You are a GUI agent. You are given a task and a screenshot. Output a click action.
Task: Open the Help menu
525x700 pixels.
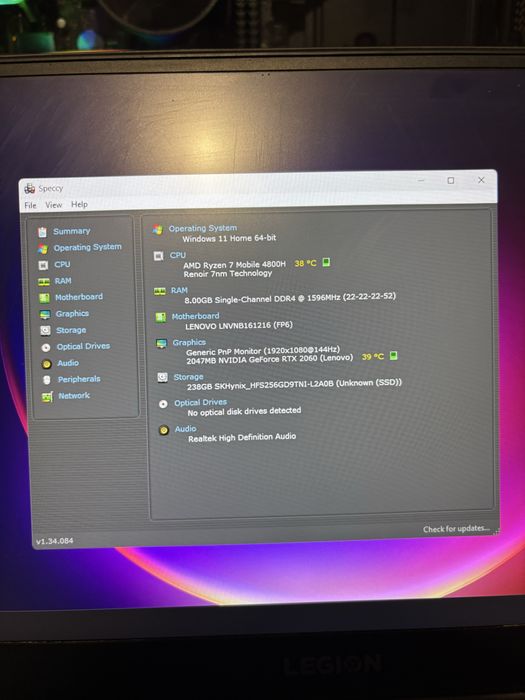pyautogui.click(x=79, y=204)
